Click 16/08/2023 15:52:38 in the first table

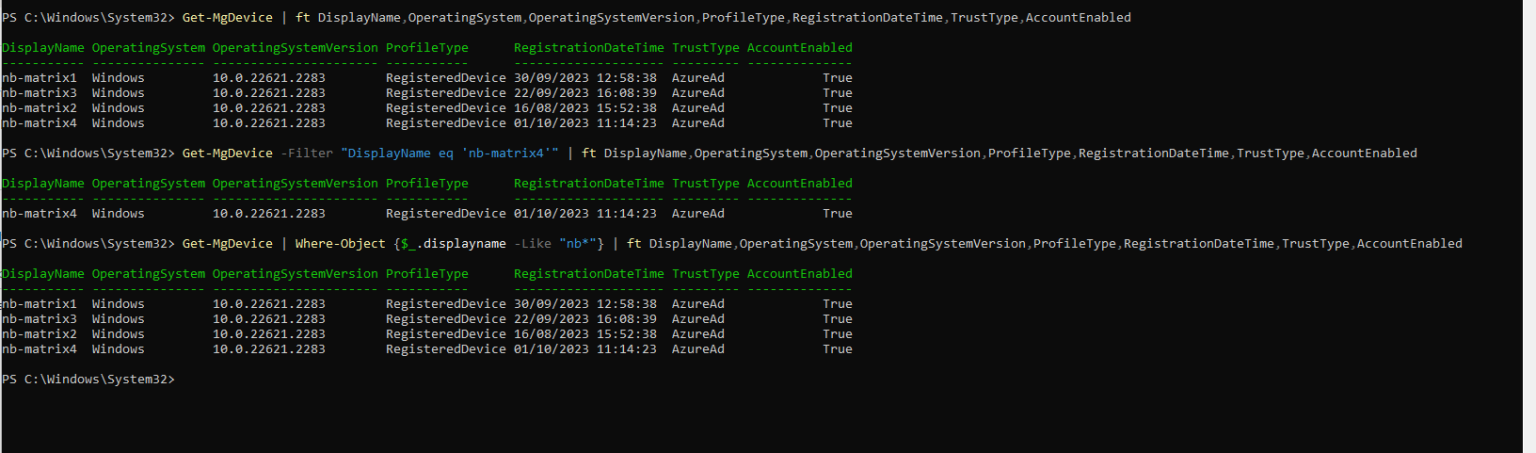tap(585, 108)
